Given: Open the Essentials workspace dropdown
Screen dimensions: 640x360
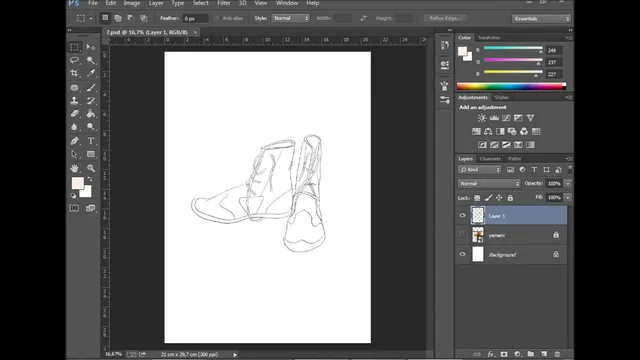Looking at the screenshot, I should [541, 19].
